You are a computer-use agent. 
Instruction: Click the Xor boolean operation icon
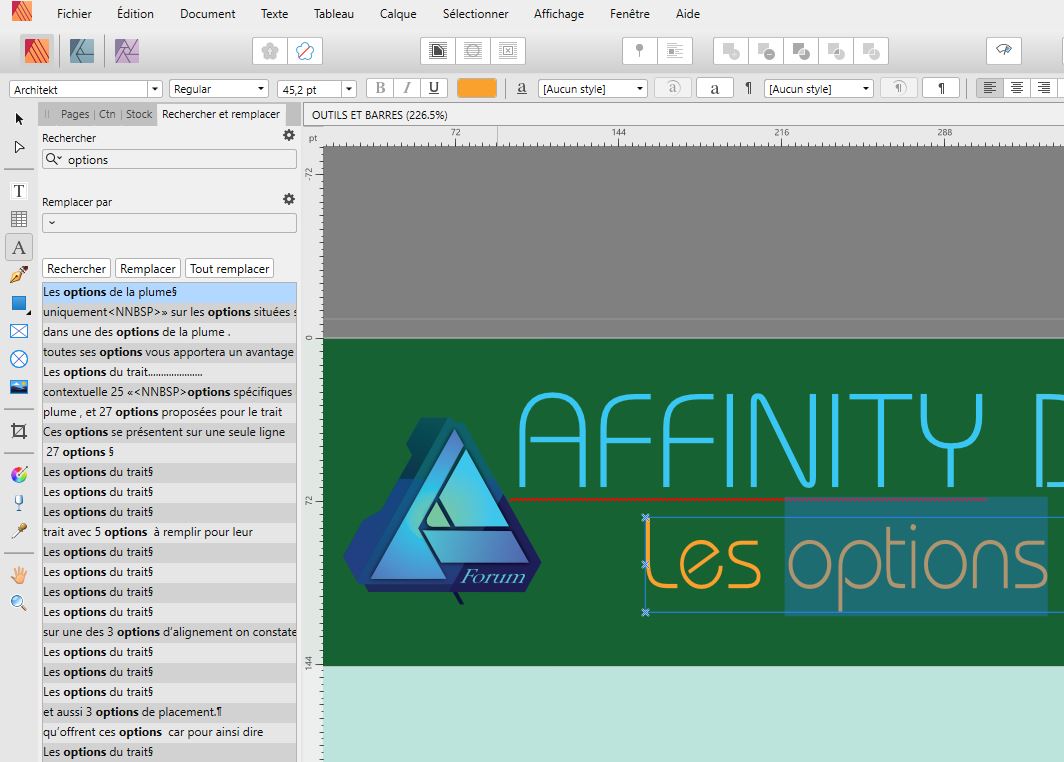click(x=836, y=51)
